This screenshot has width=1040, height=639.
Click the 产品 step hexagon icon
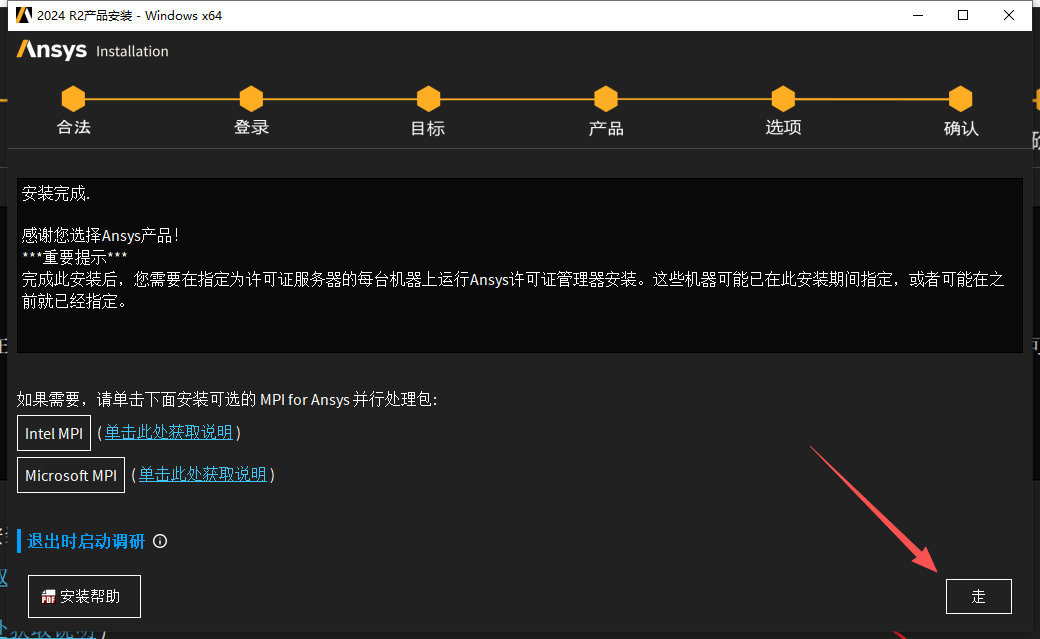pos(606,99)
